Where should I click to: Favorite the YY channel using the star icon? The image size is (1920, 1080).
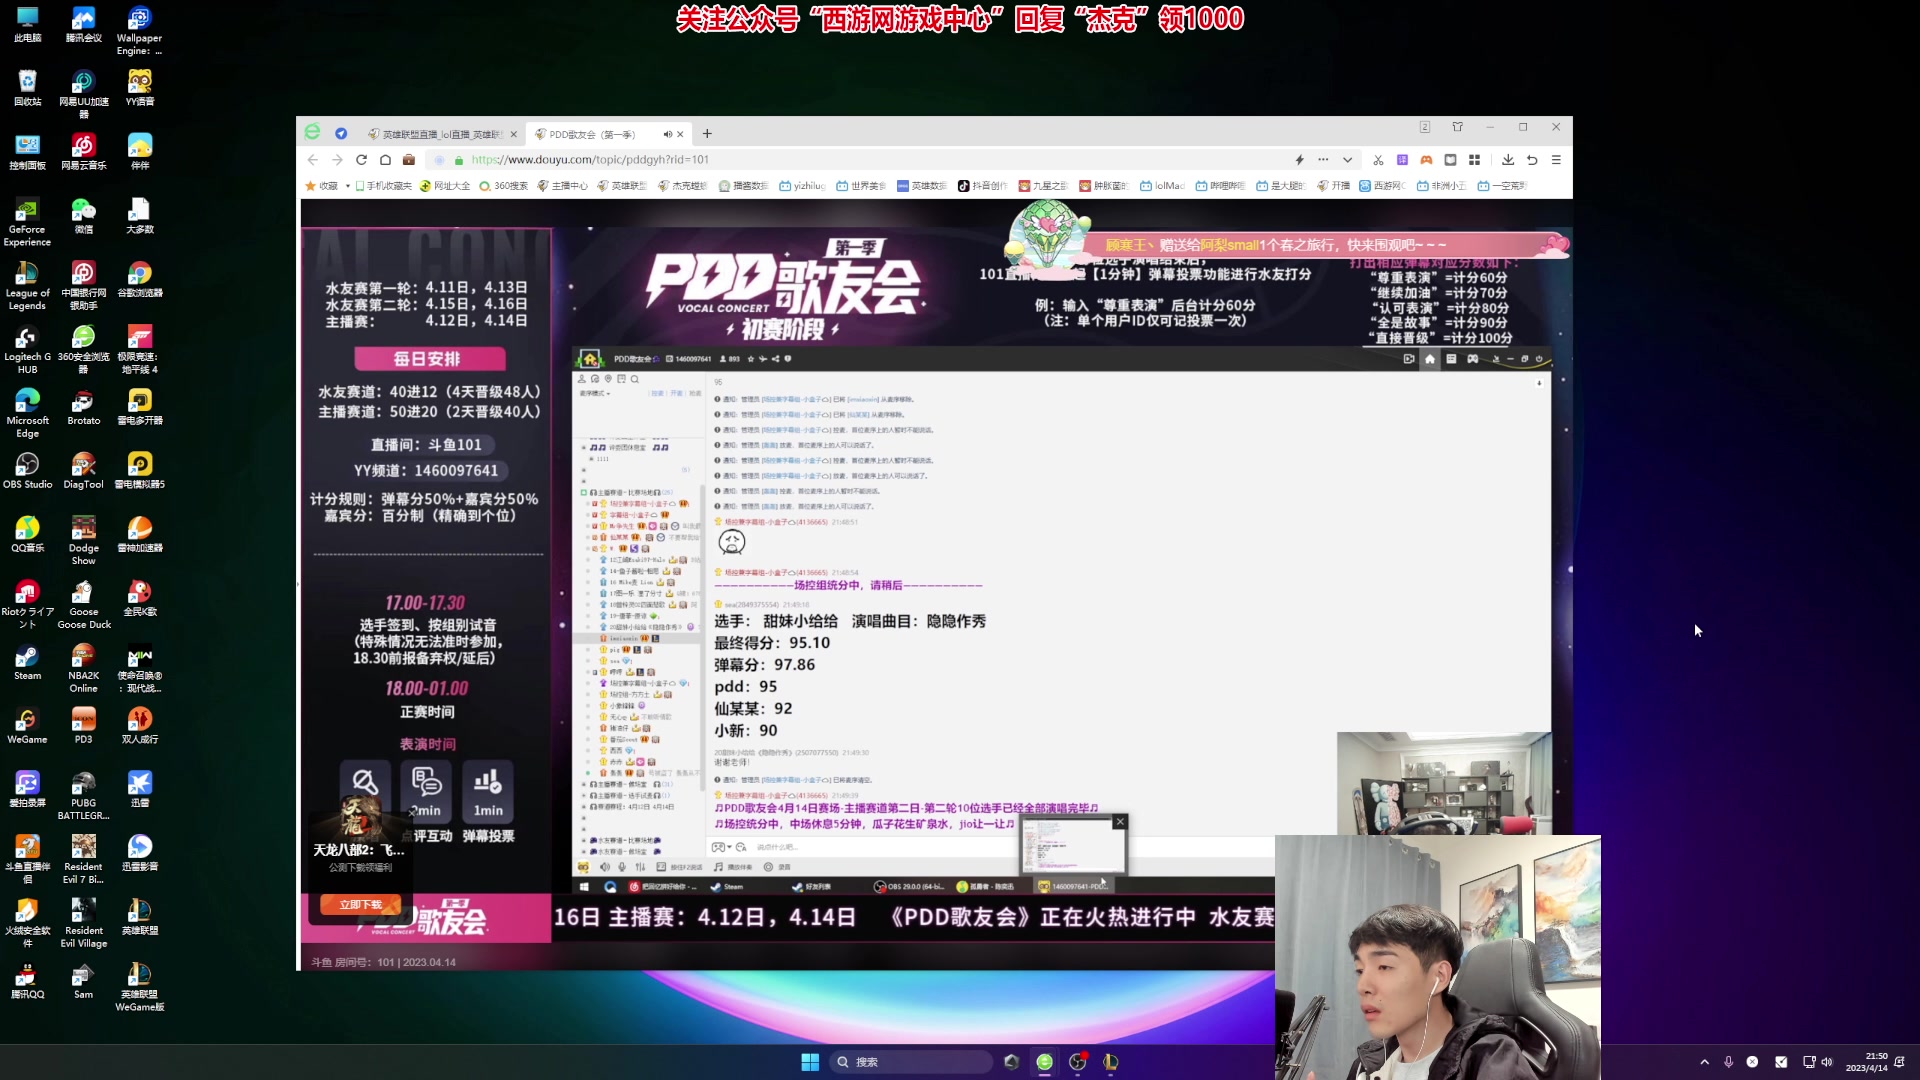751,359
